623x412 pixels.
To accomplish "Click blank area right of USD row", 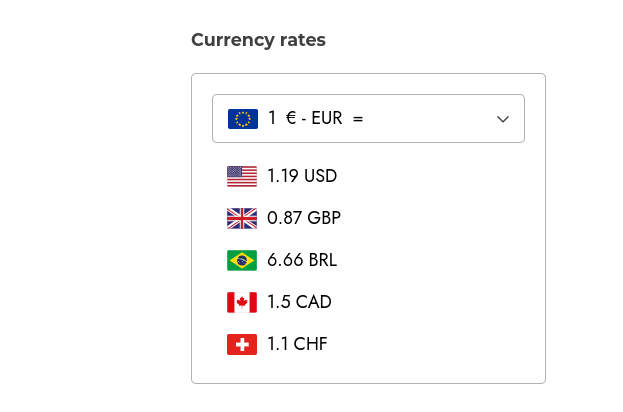I will click(437, 176).
